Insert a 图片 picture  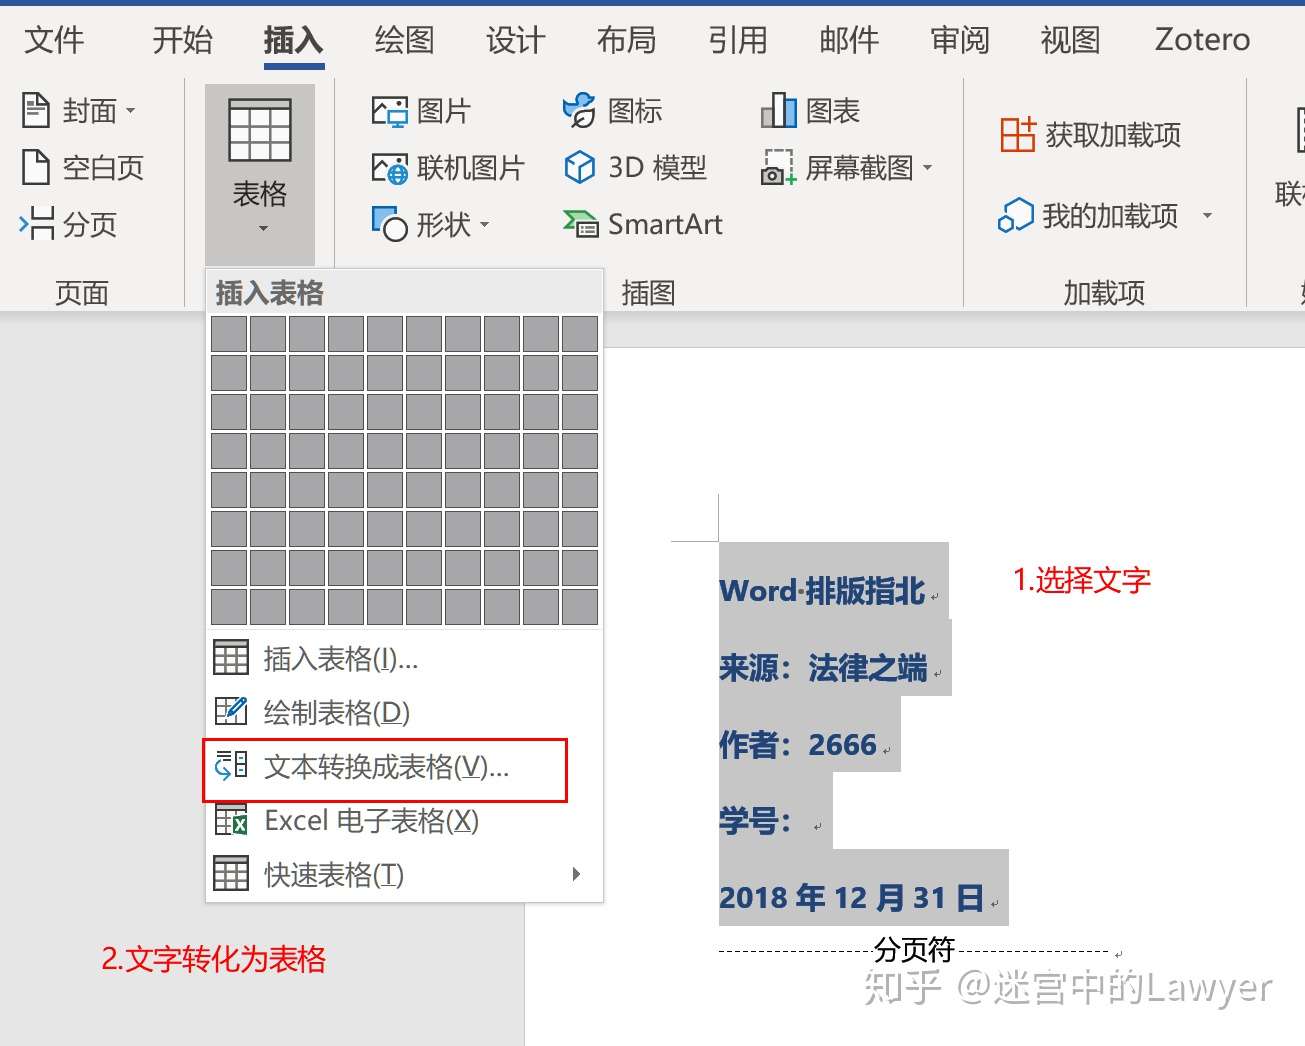421,111
